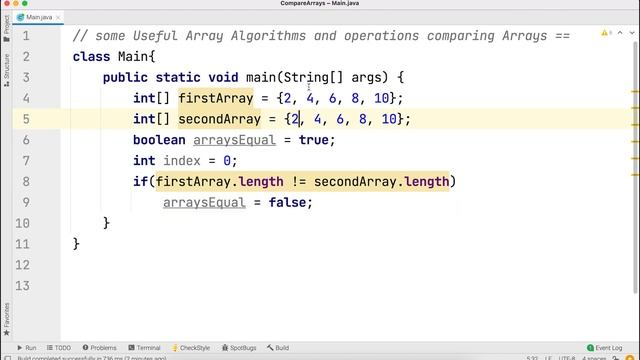Click line number 4 in gutter
This screenshot has height=360, width=640.
26,98
